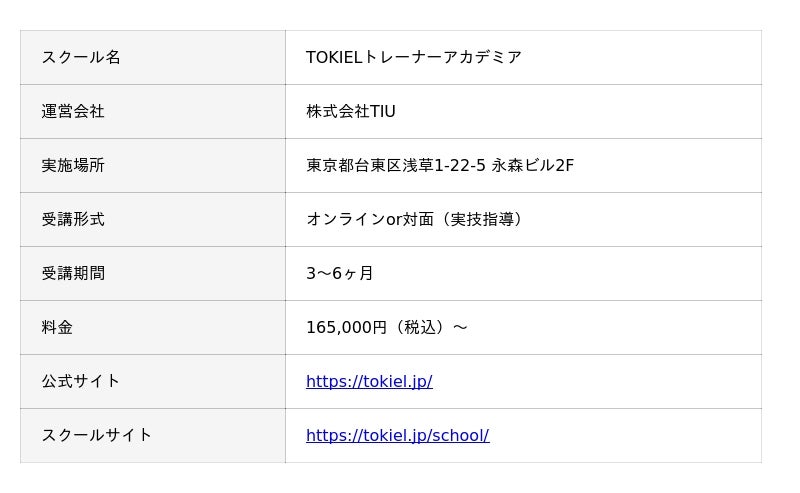Image resolution: width=800 pixels, height=493 pixels.
Task: Click the 公式サイト header cell
Action: point(81,381)
